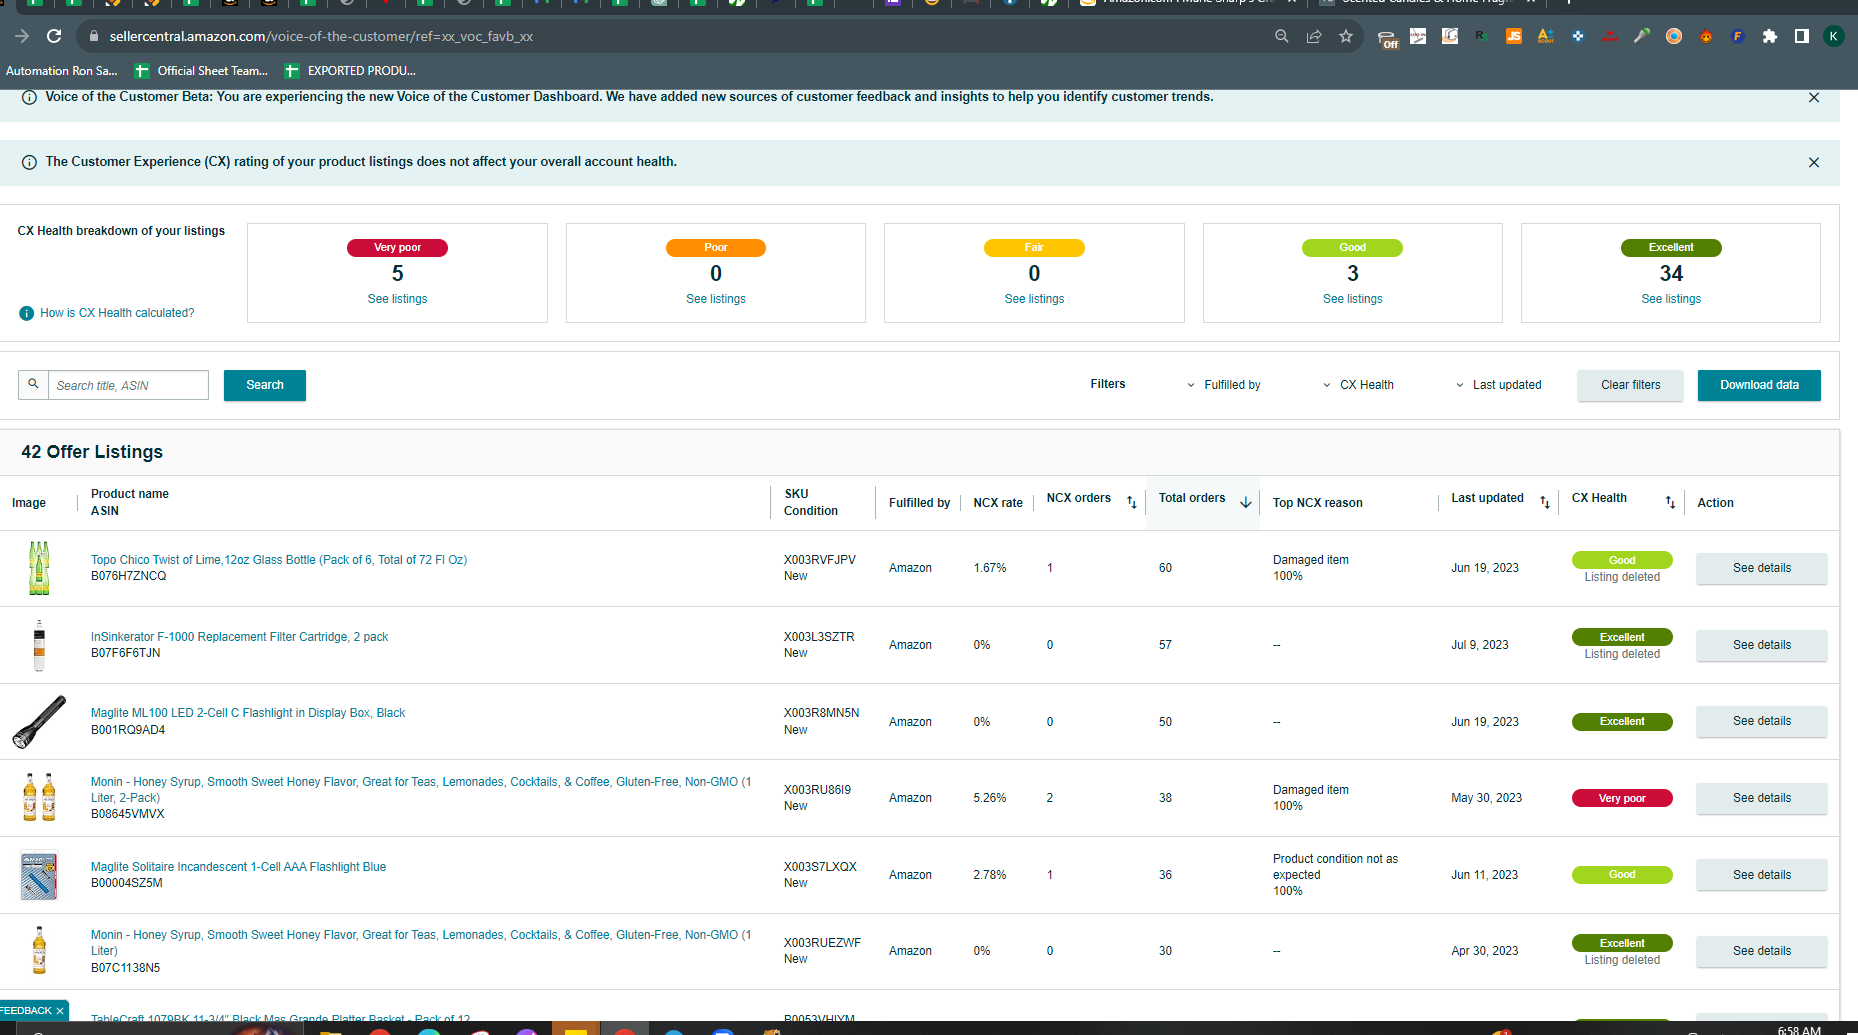The width and height of the screenshot is (1858, 1035).
Task: Dismiss the Voice of the Customer Beta banner
Action: (x=1814, y=98)
